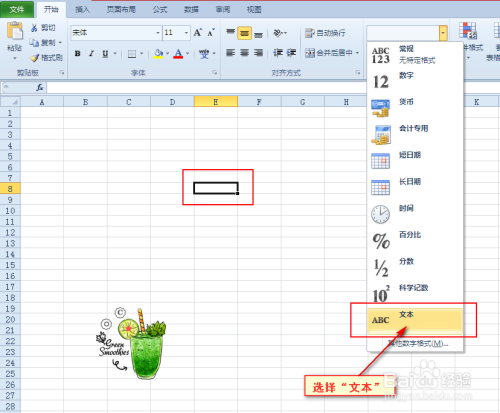Align text right
Viewport: 500px width, 413px height.
tap(258, 53)
